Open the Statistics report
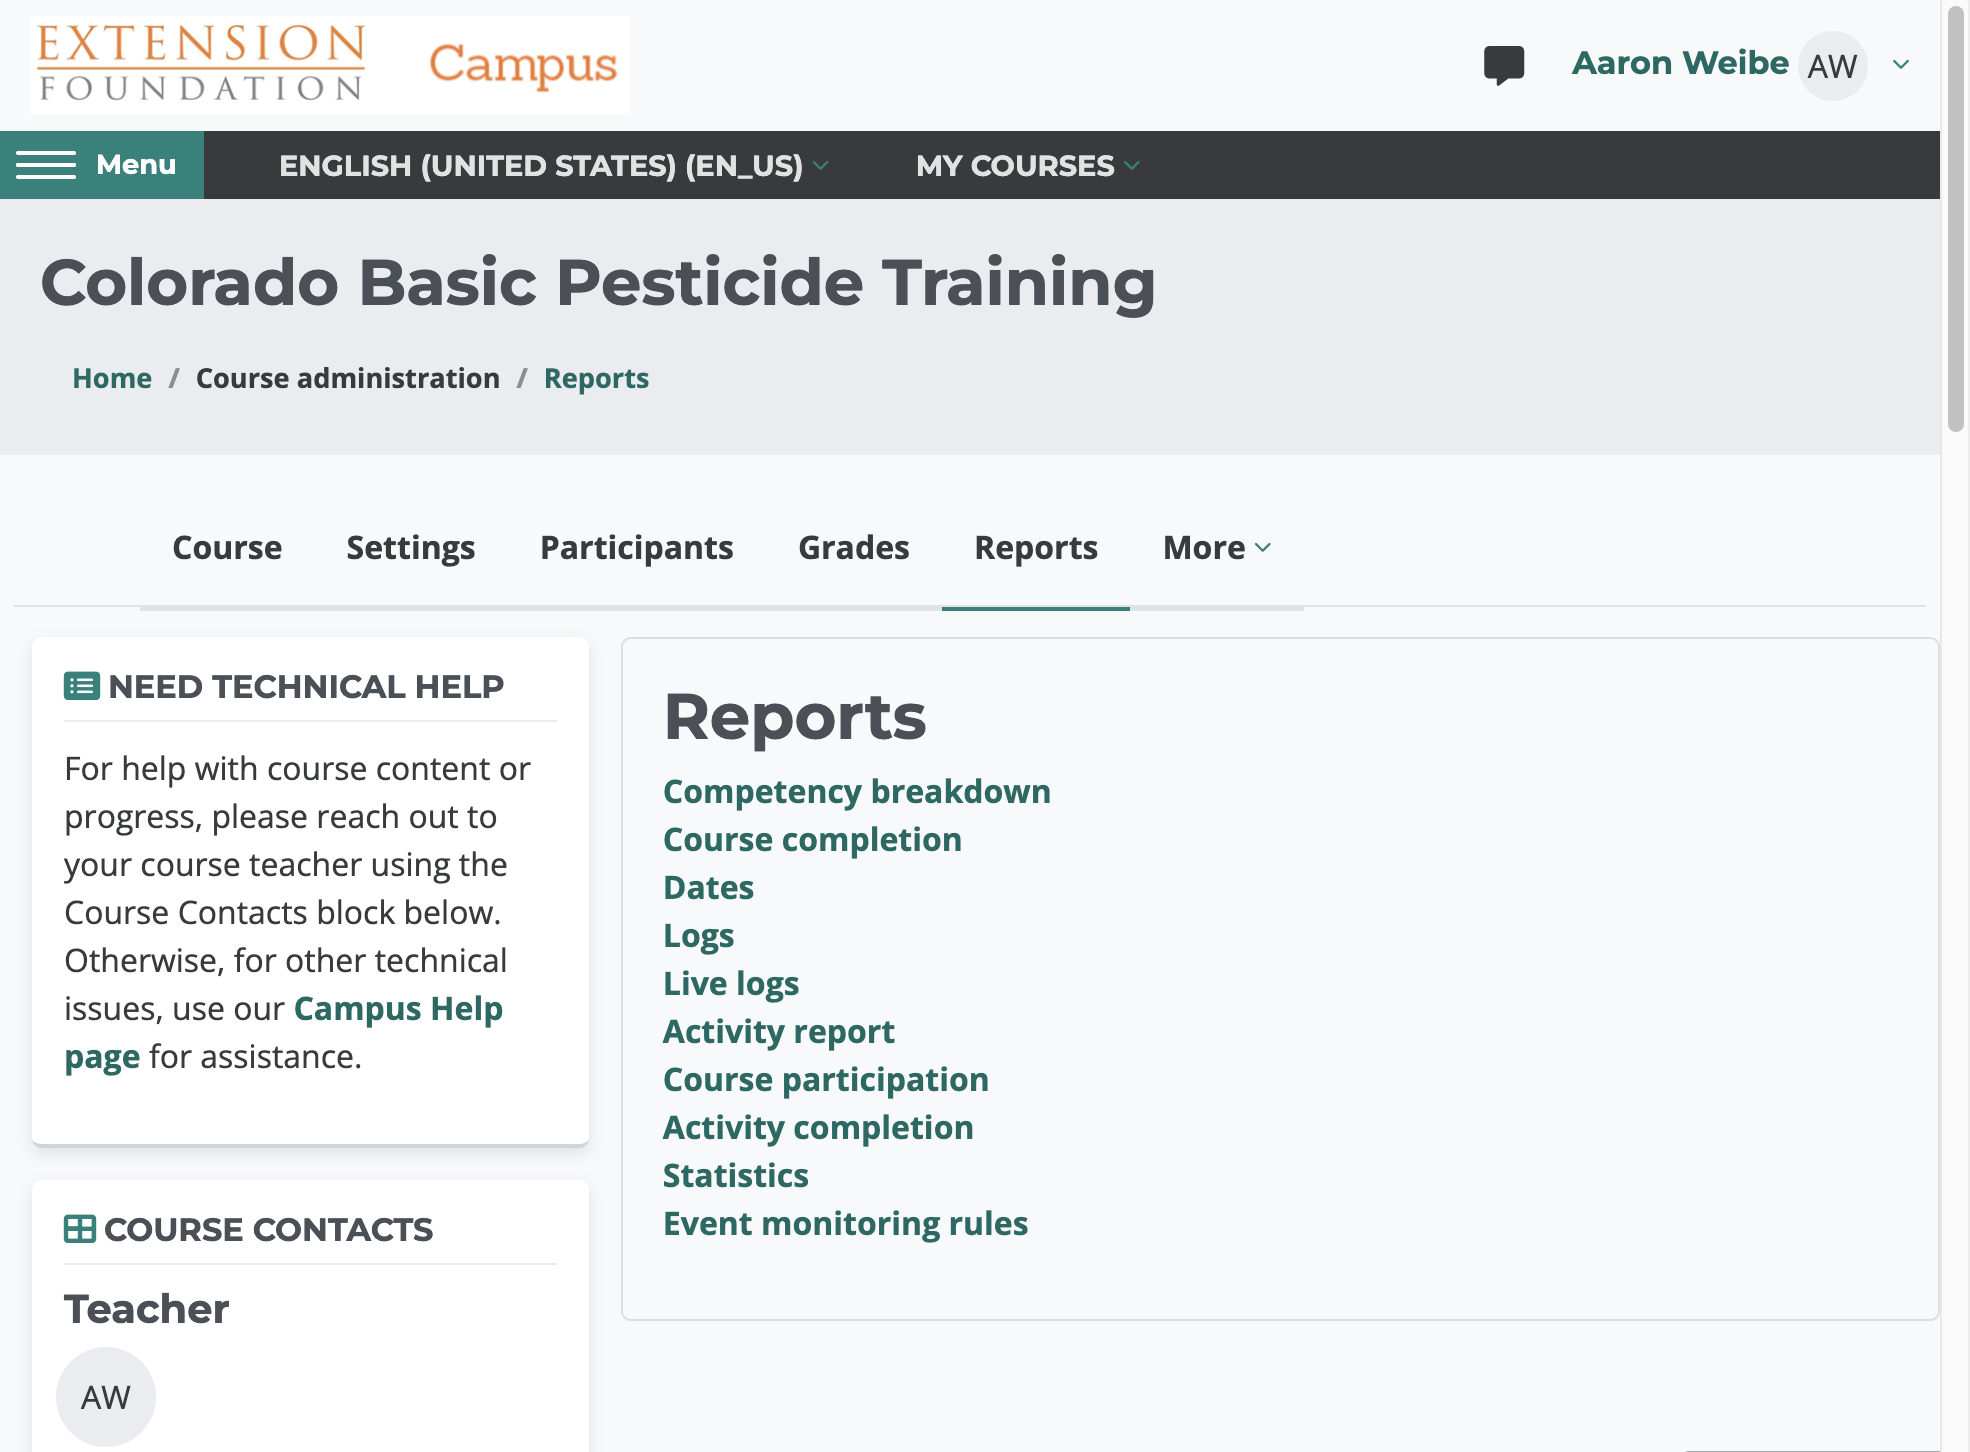This screenshot has width=1970, height=1452. click(735, 1176)
